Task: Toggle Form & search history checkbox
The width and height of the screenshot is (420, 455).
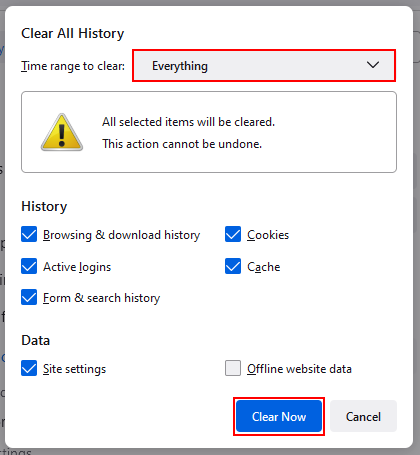Action: pos(29,297)
